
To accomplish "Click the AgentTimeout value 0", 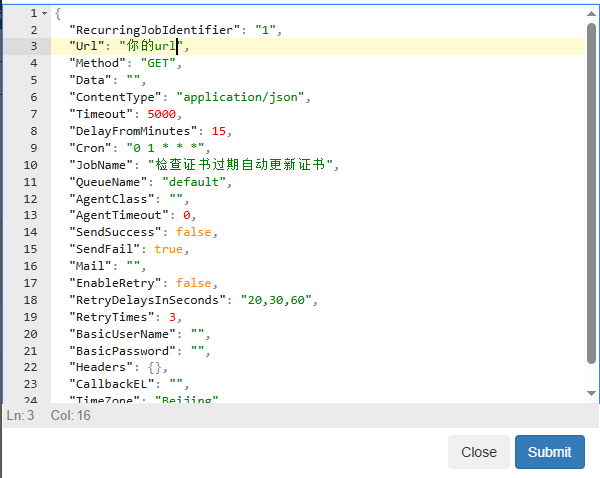I will (x=186, y=215).
